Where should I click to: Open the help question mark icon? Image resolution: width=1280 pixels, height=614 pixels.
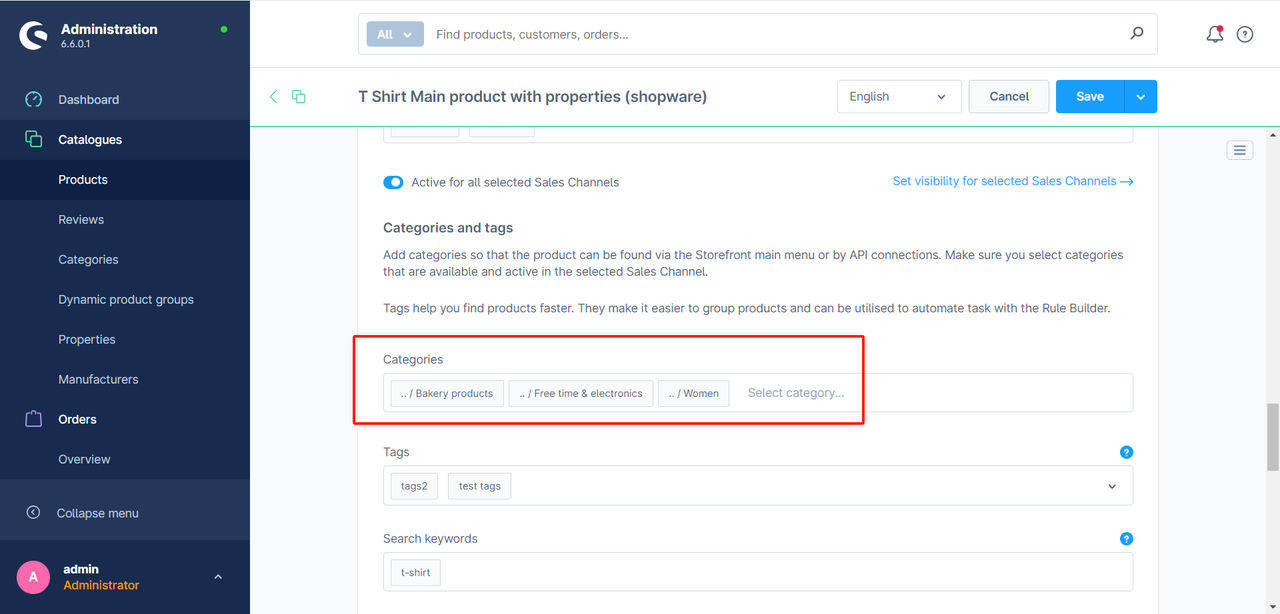tap(1245, 34)
